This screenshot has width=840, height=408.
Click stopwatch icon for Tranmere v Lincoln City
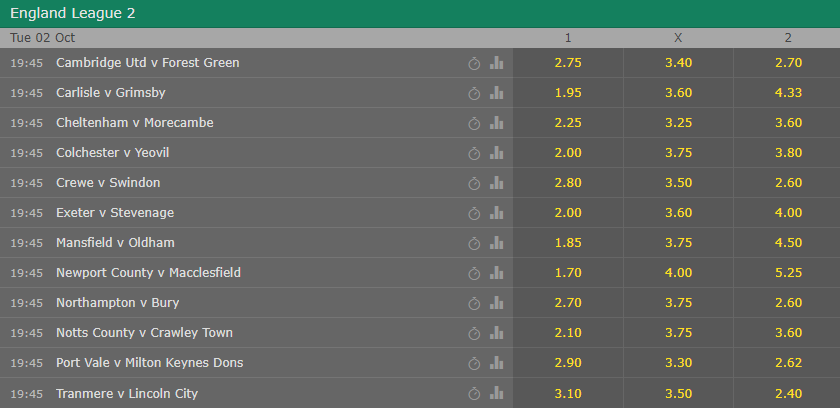pyautogui.click(x=474, y=394)
